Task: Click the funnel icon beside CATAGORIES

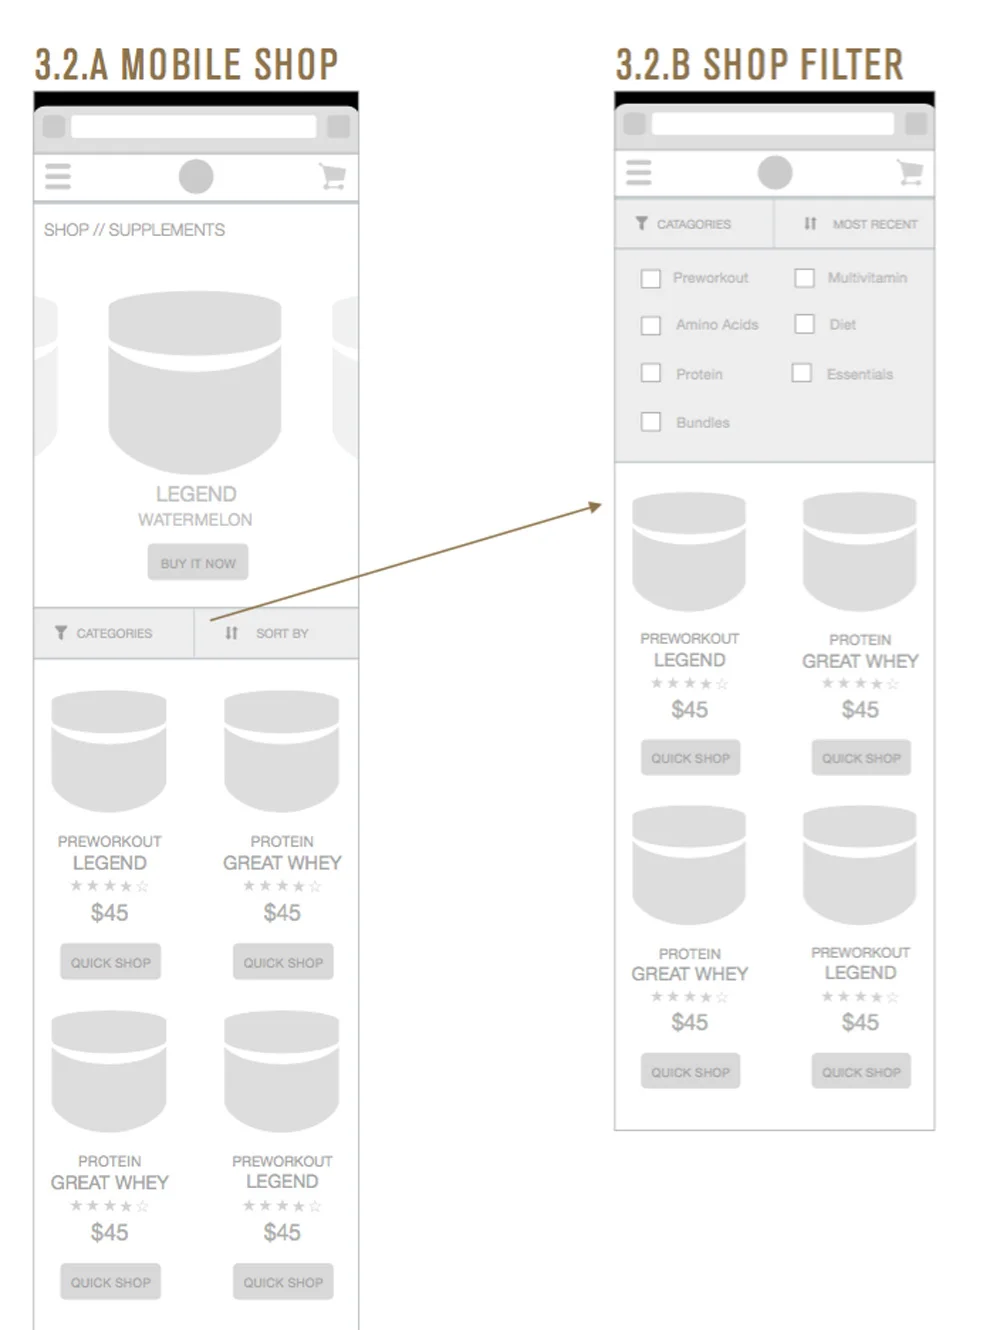Action: (x=642, y=224)
